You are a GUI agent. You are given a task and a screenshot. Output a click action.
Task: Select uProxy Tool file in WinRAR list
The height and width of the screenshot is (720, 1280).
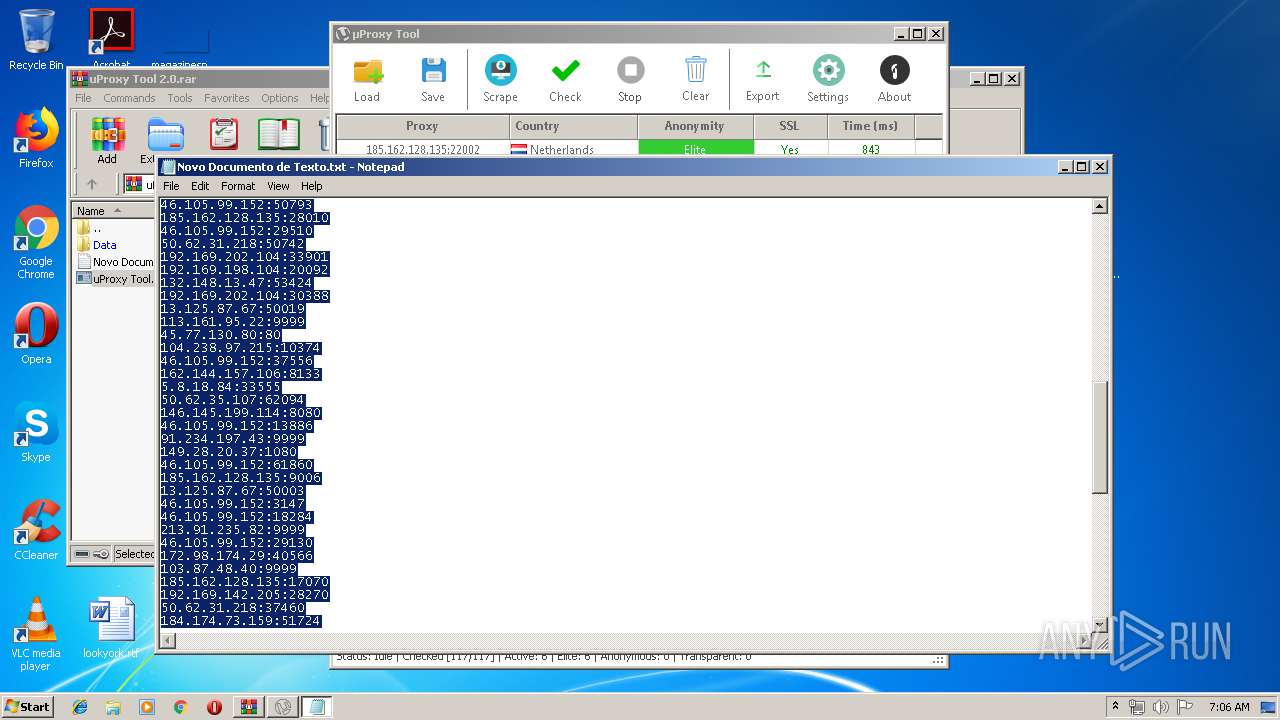(x=114, y=279)
